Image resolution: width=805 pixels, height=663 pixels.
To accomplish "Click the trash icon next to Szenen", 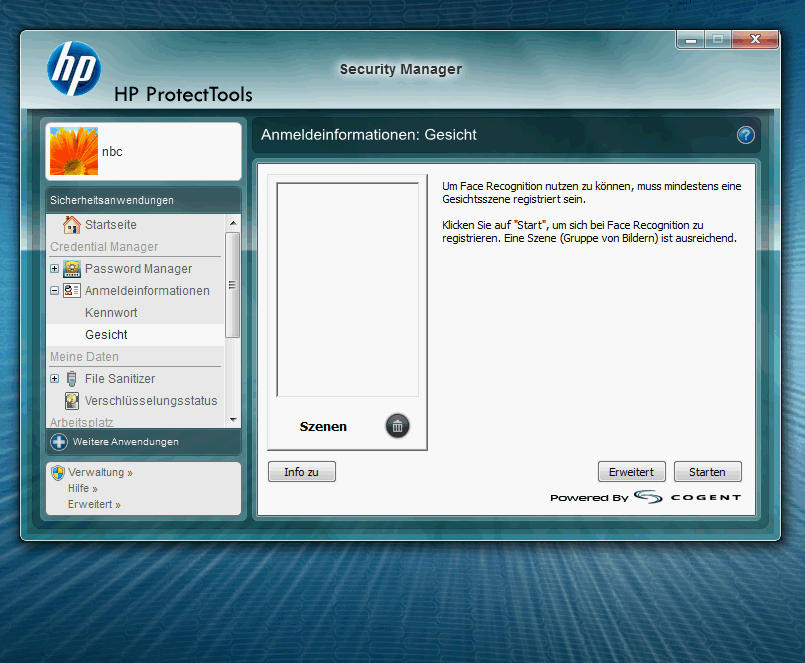I will click(397, 426).
